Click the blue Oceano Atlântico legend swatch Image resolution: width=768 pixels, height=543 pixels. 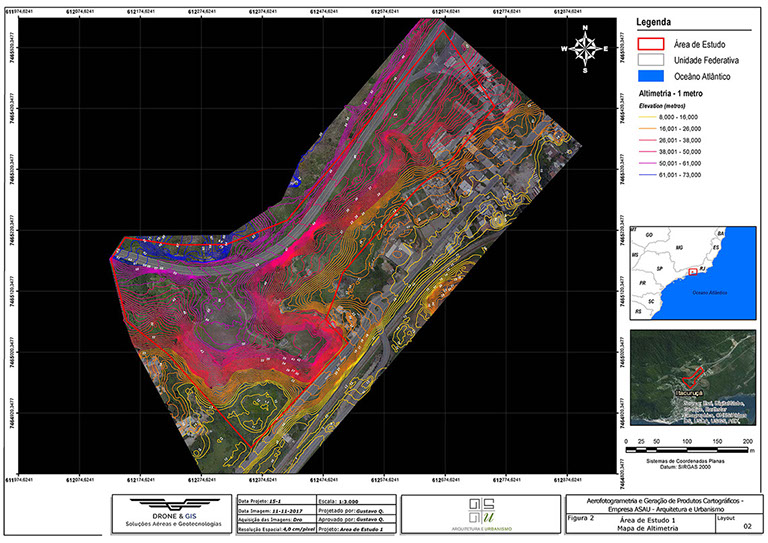click(650, 75)
